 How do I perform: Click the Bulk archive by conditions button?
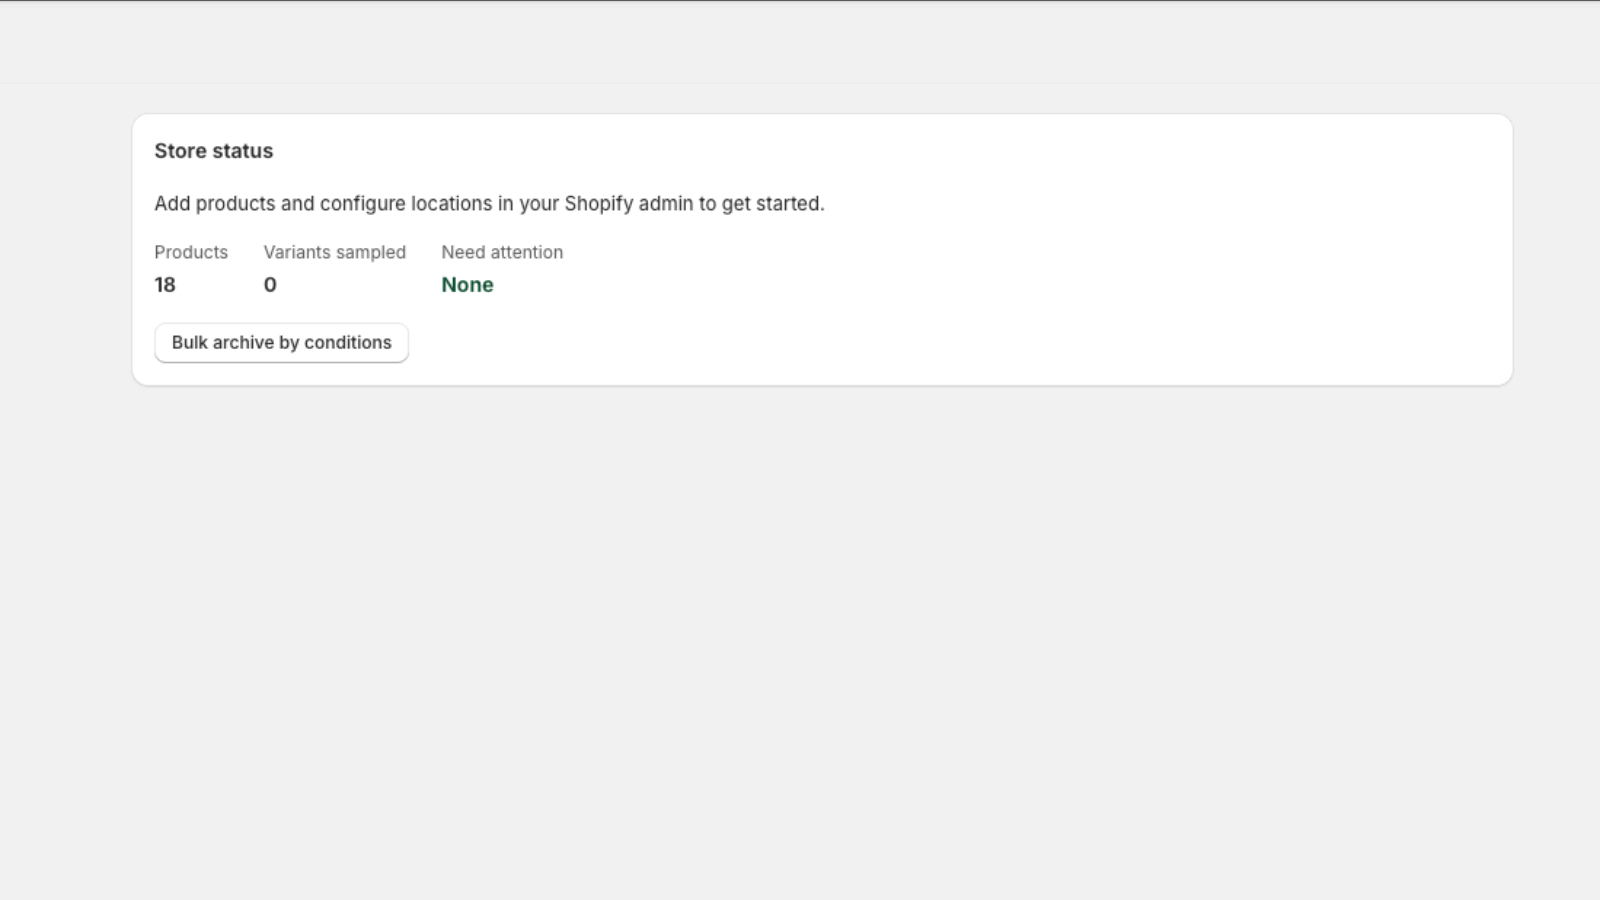[x=281, y=343]
